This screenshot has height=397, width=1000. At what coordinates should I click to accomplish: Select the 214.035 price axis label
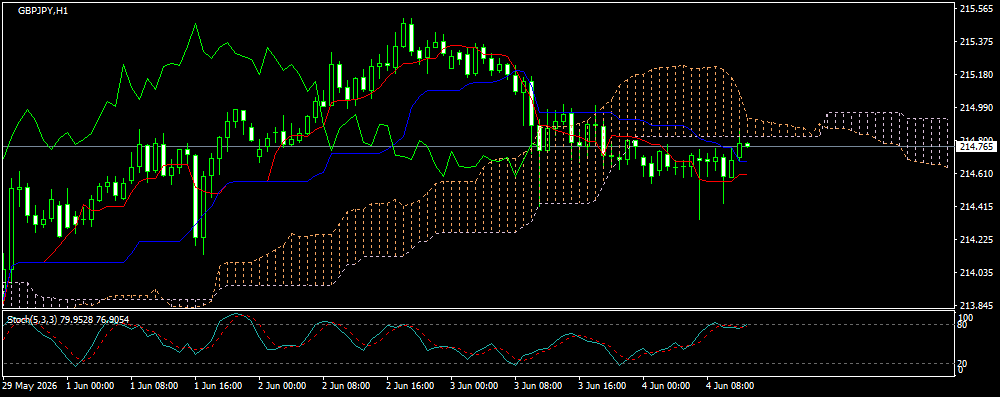(x=976, y=273)
